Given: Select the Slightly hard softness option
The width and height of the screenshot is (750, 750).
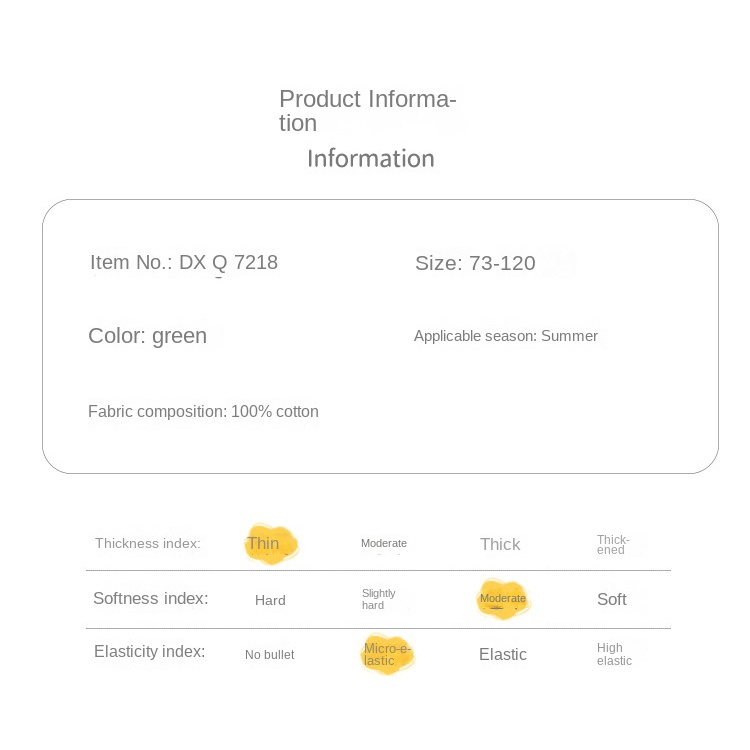Looking at the screenshot, I should 378,599.
